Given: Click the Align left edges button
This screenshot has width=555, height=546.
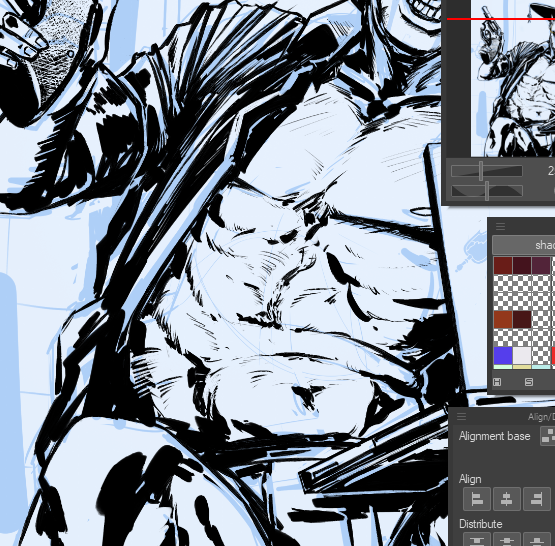Looking at the screenshot, I should coord(477,499).
